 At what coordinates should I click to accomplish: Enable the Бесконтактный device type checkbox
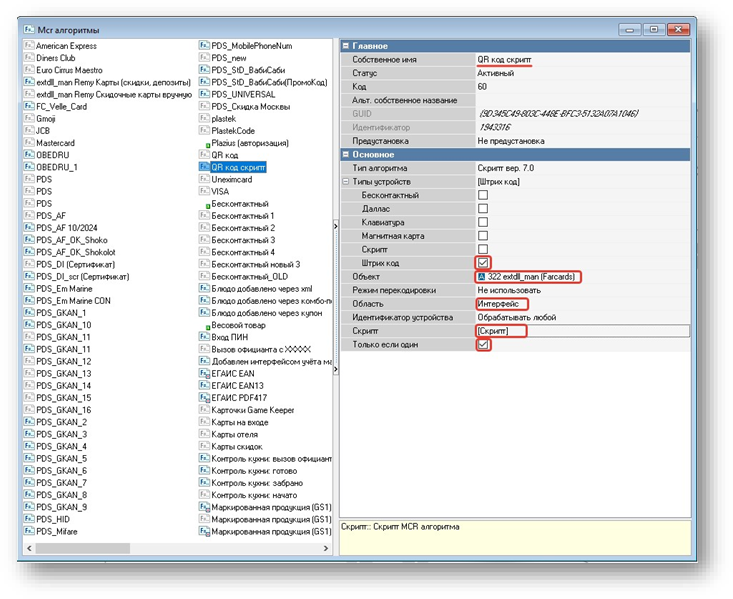(483, 195)
